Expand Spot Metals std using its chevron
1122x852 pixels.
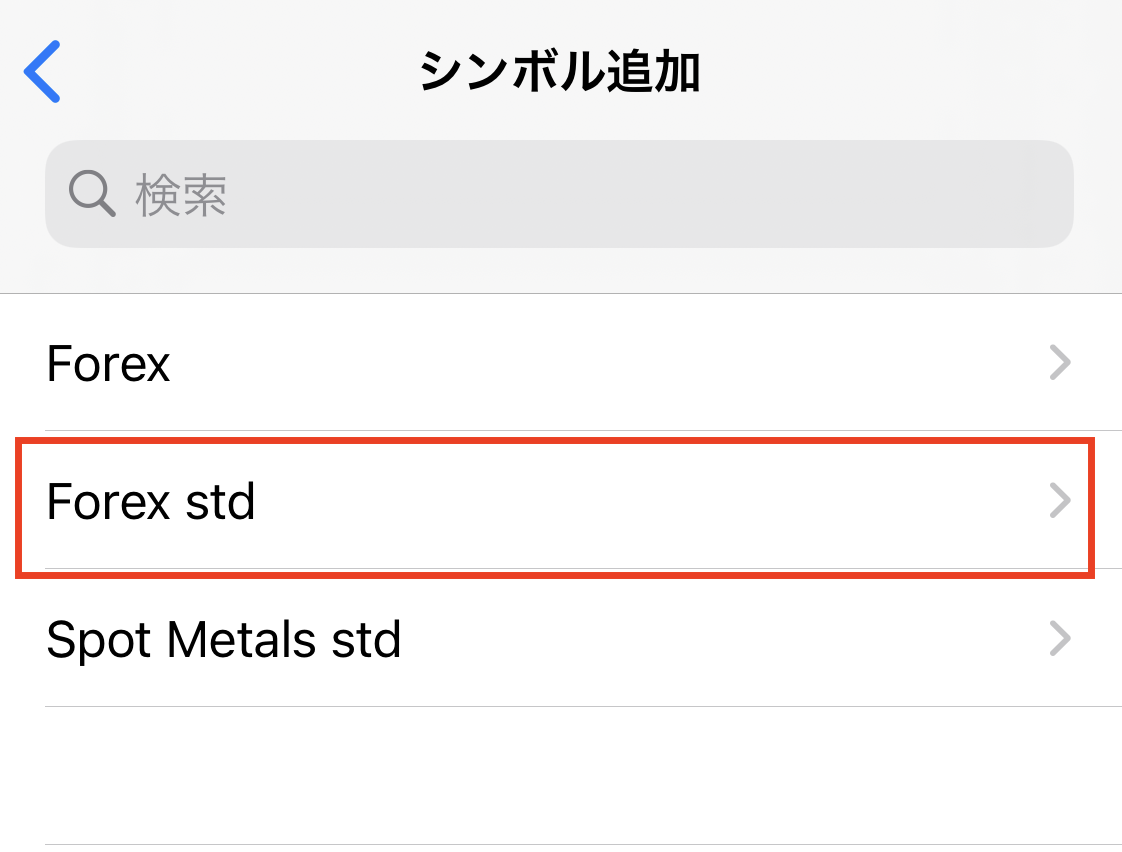click(1060, 639)
